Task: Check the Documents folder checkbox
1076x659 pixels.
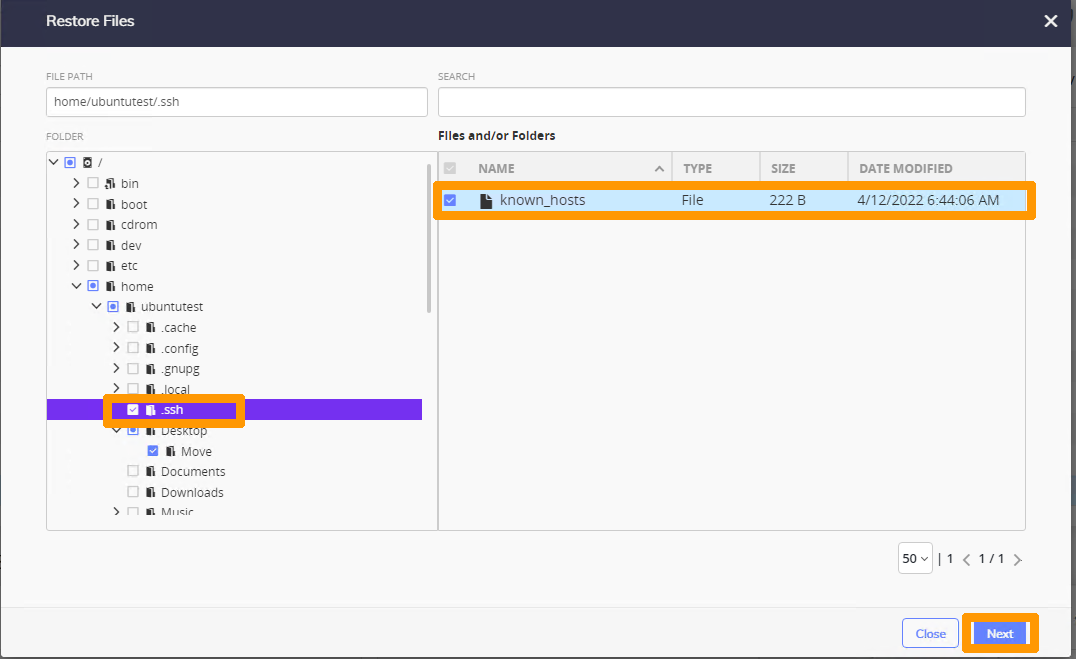Action: pos(133,471)
